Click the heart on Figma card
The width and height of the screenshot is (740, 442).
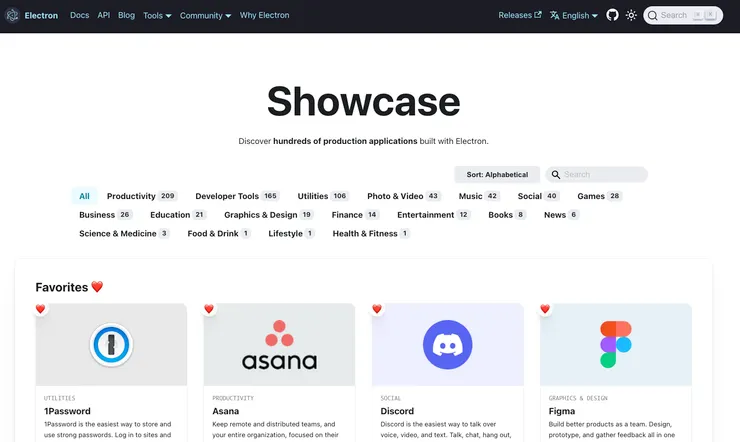tap(545, 309)
